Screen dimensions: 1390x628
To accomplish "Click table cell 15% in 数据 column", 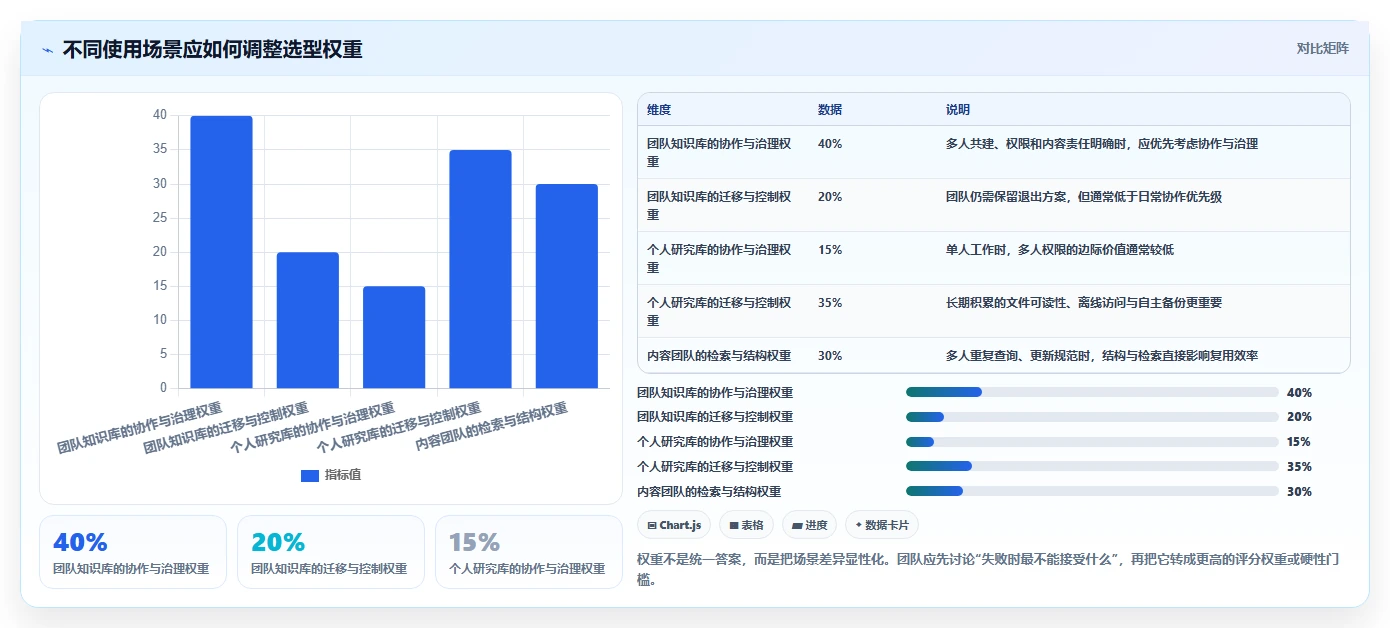I will pyautogui.click(x=830, y=250).
